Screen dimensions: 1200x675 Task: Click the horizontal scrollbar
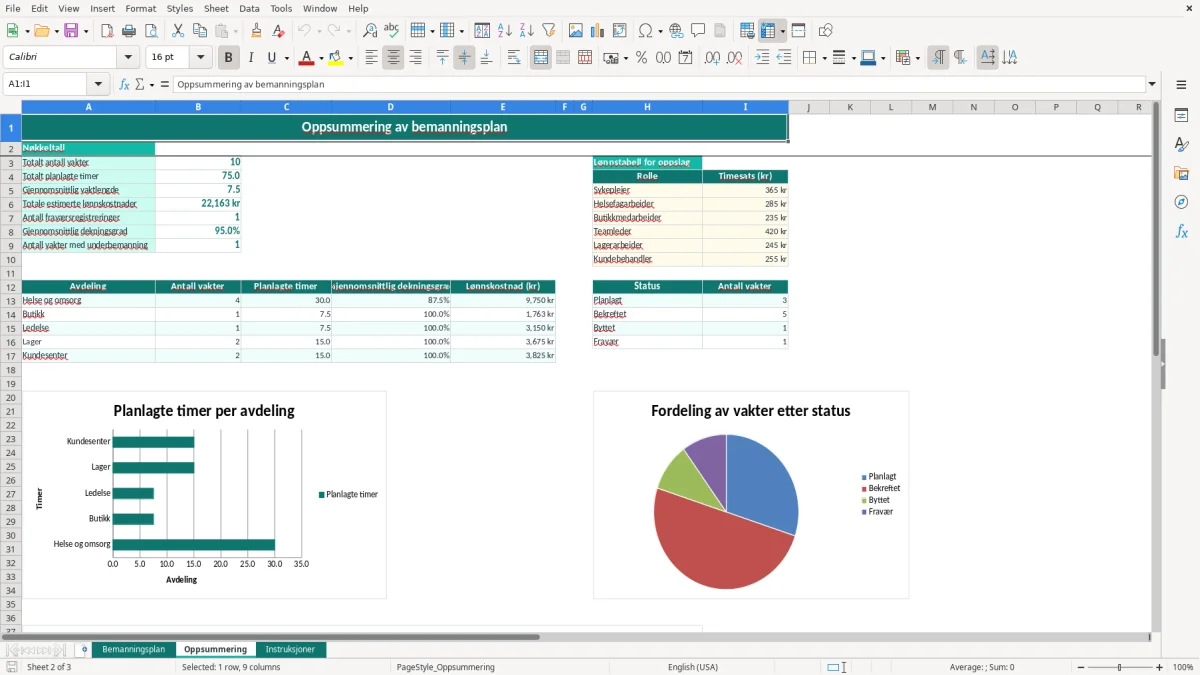click(x=280, y=636)
